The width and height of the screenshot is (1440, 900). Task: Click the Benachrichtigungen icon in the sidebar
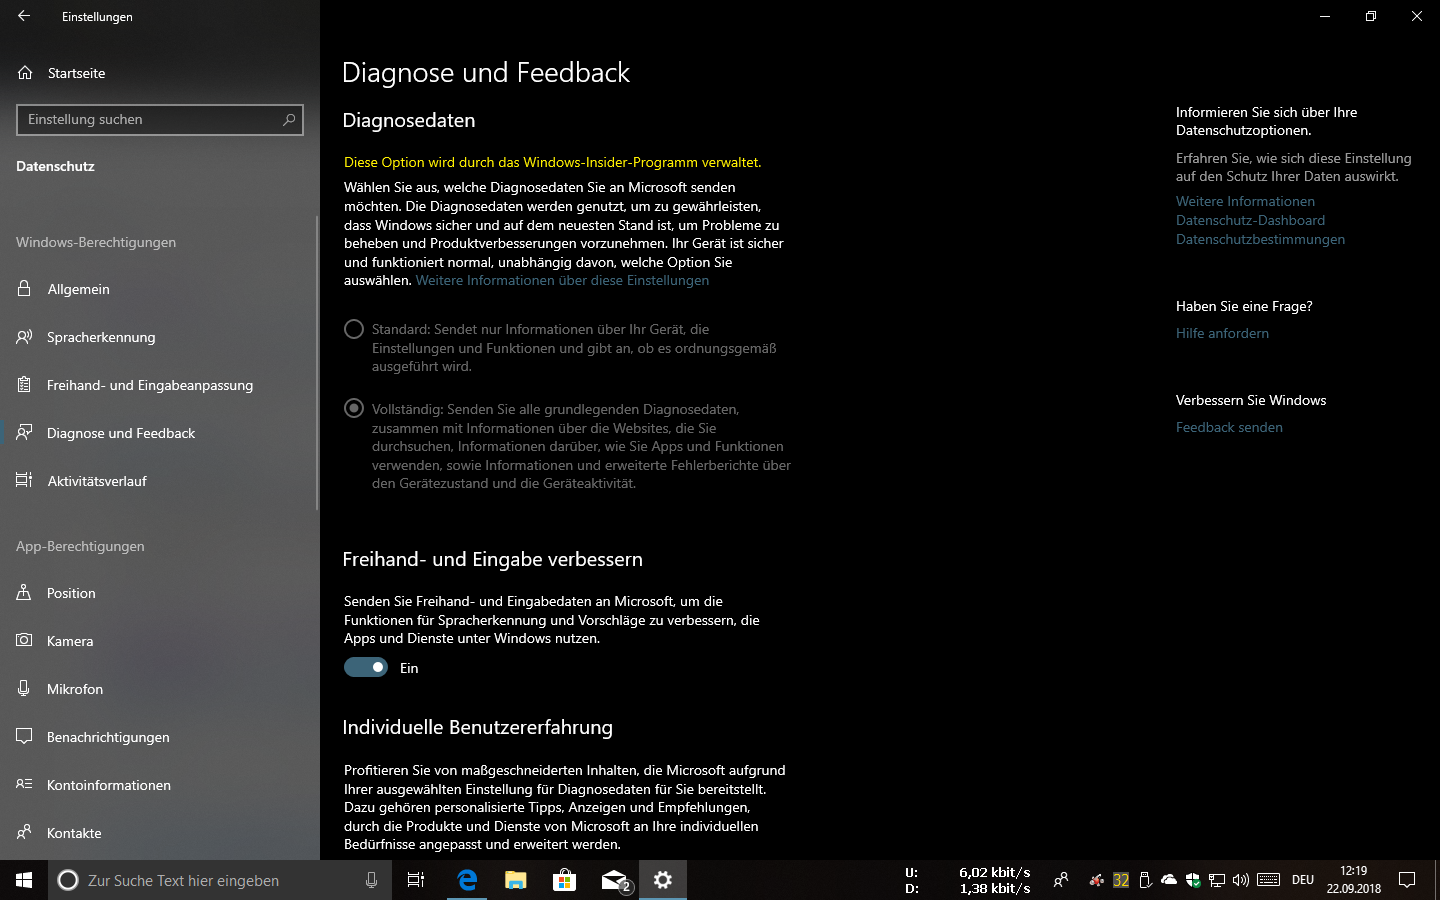tap(25, 736)
